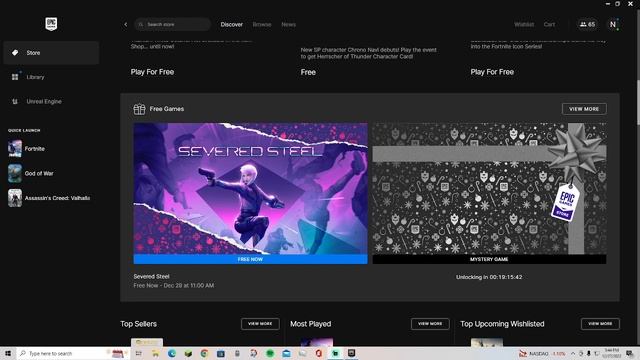Click View More next to Top Sellers
Screen dimensions: 640x360
(260, 324)
